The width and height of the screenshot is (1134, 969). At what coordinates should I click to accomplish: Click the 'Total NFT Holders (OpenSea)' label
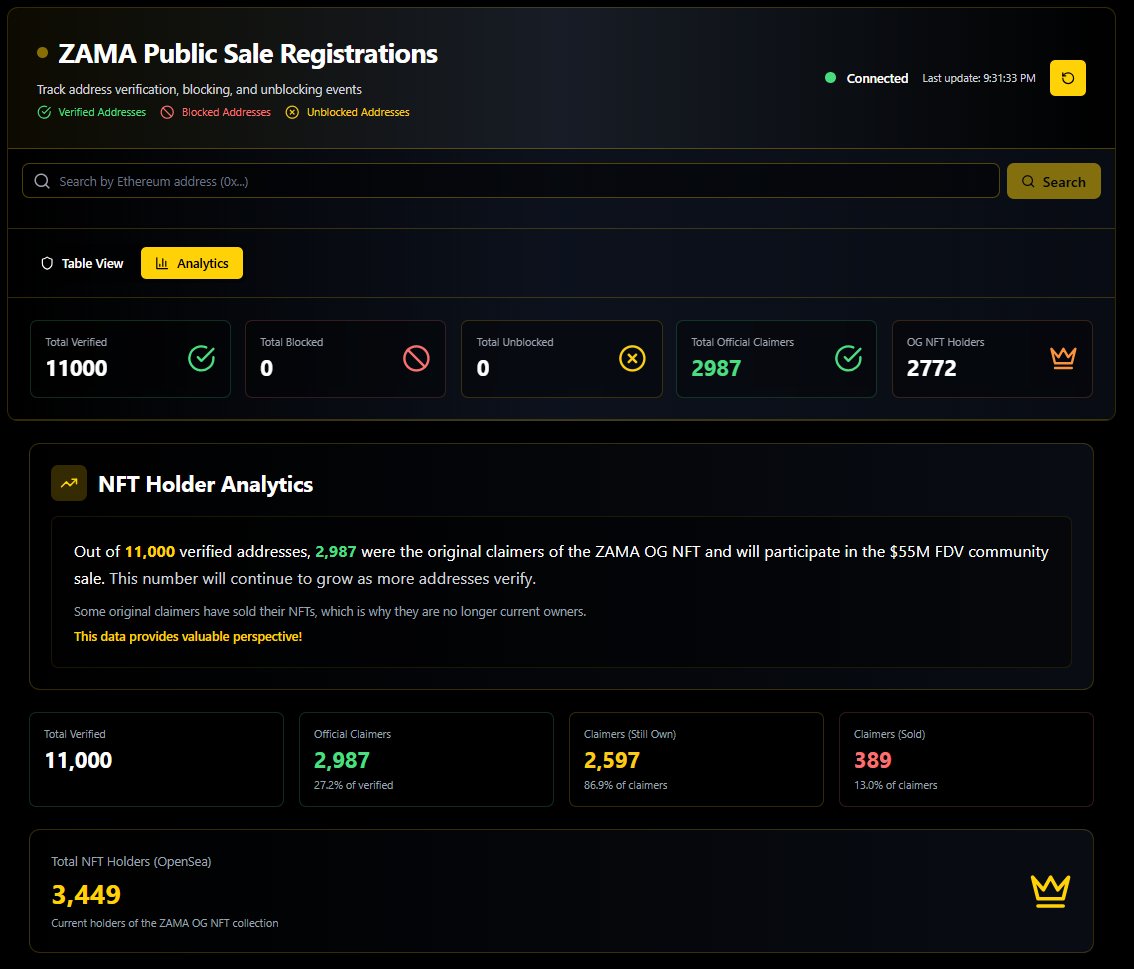[131, 861]
